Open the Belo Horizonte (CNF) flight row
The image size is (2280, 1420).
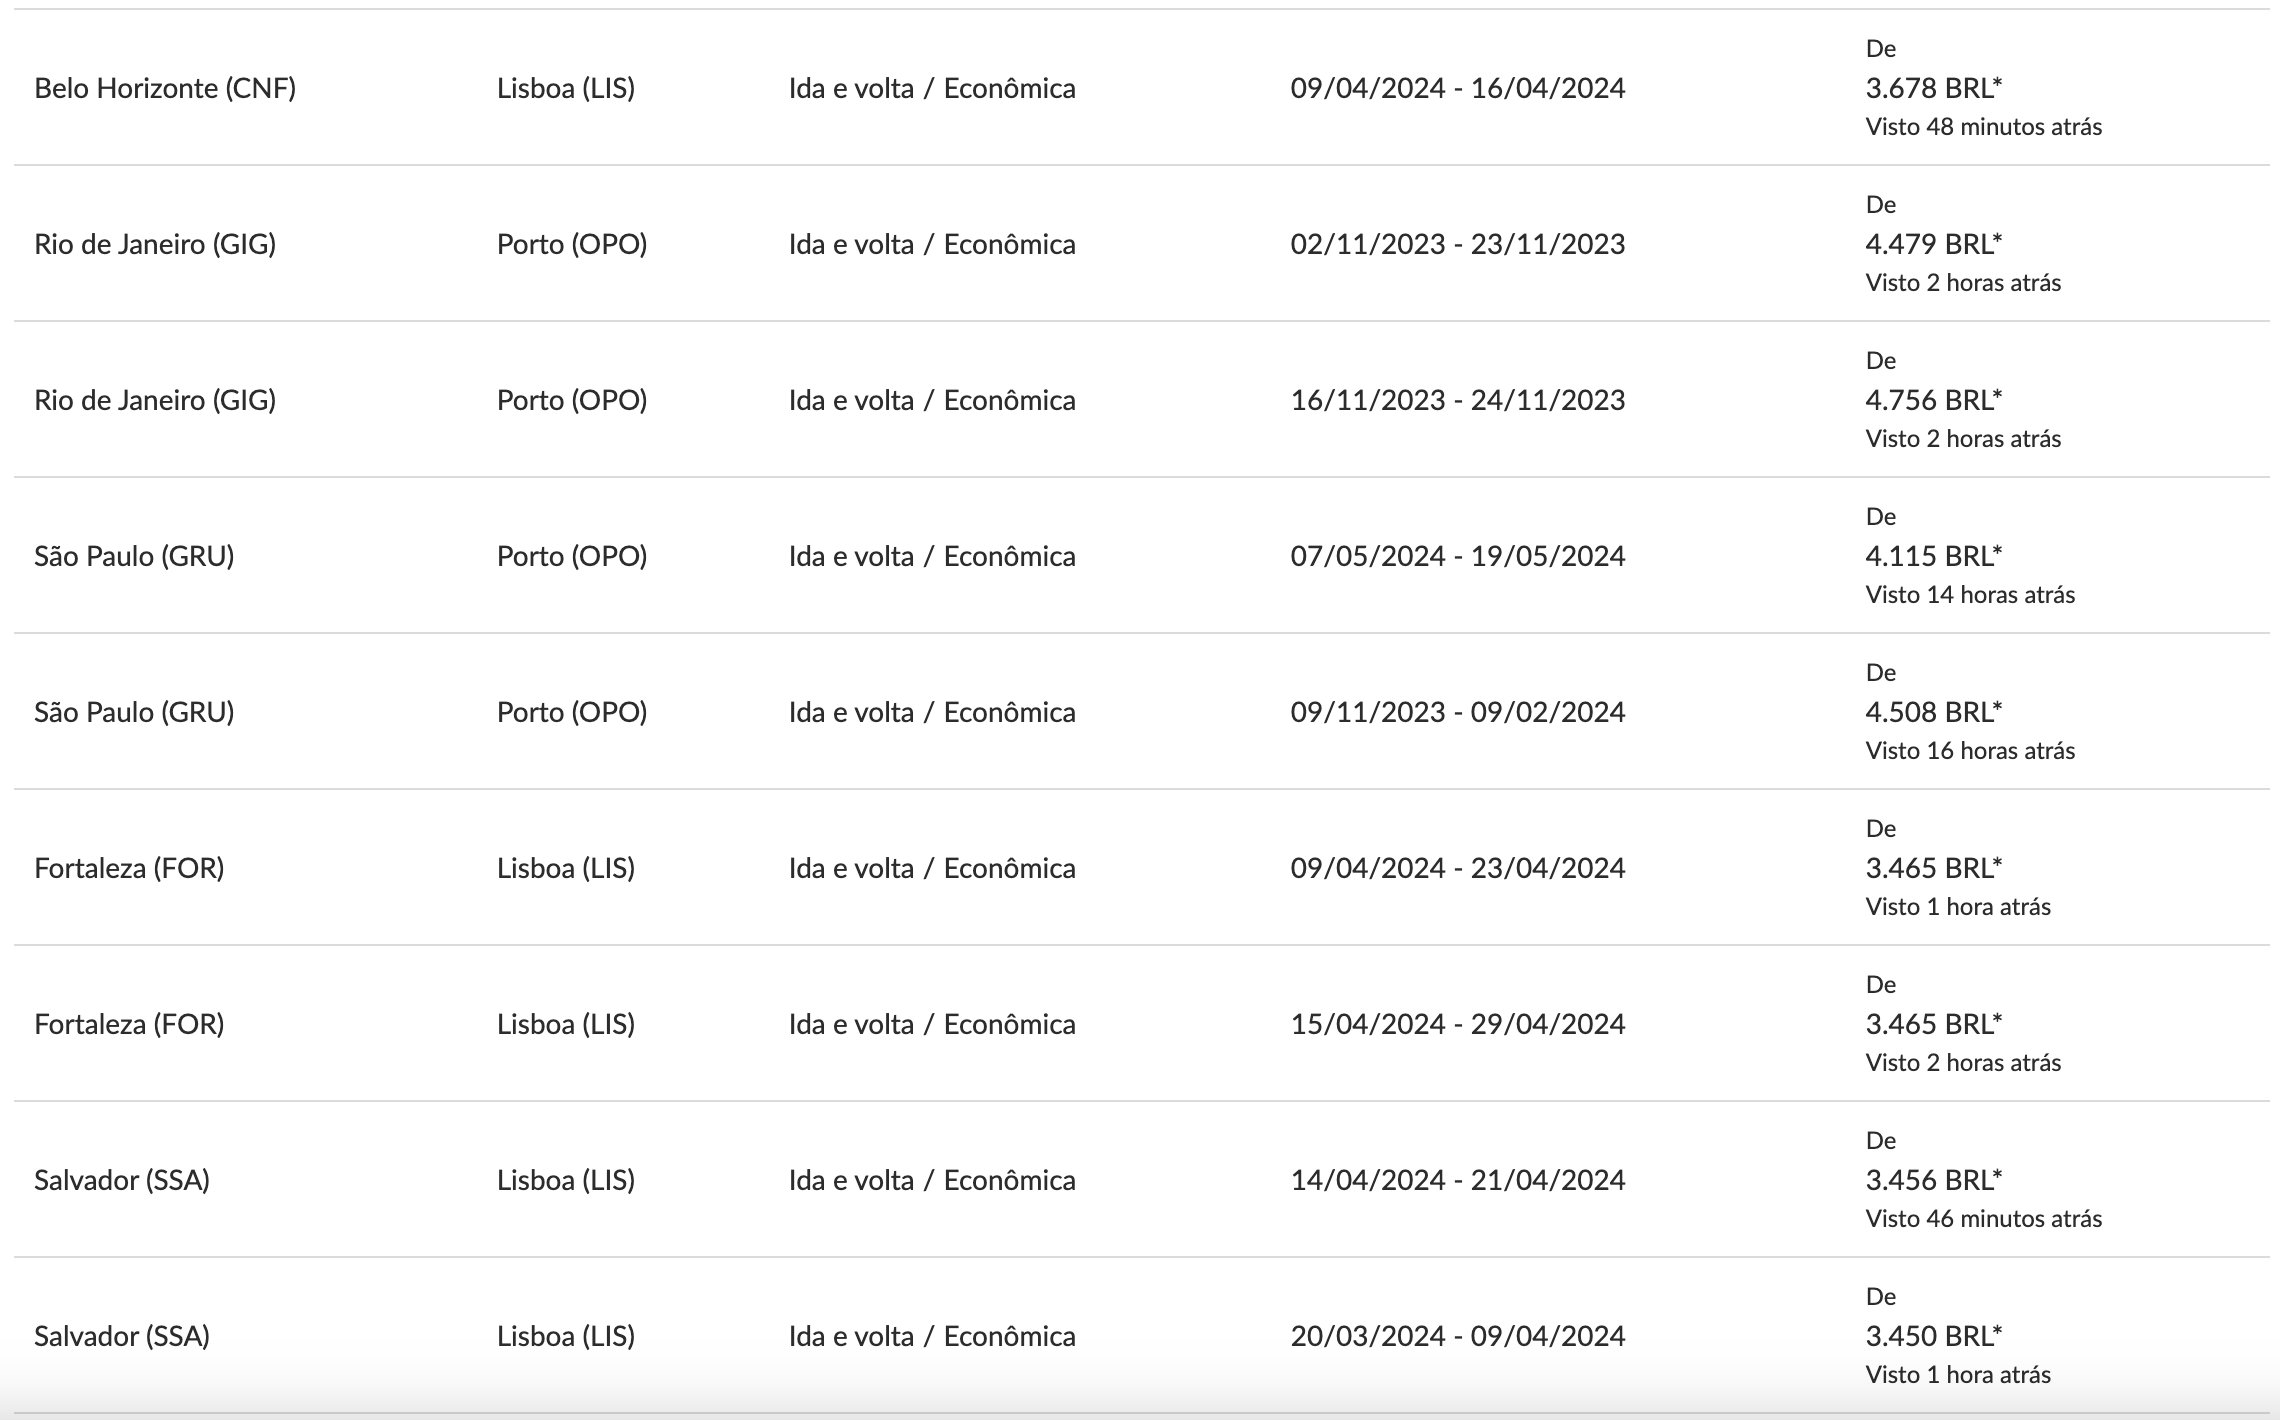[x=1141, y=88]
